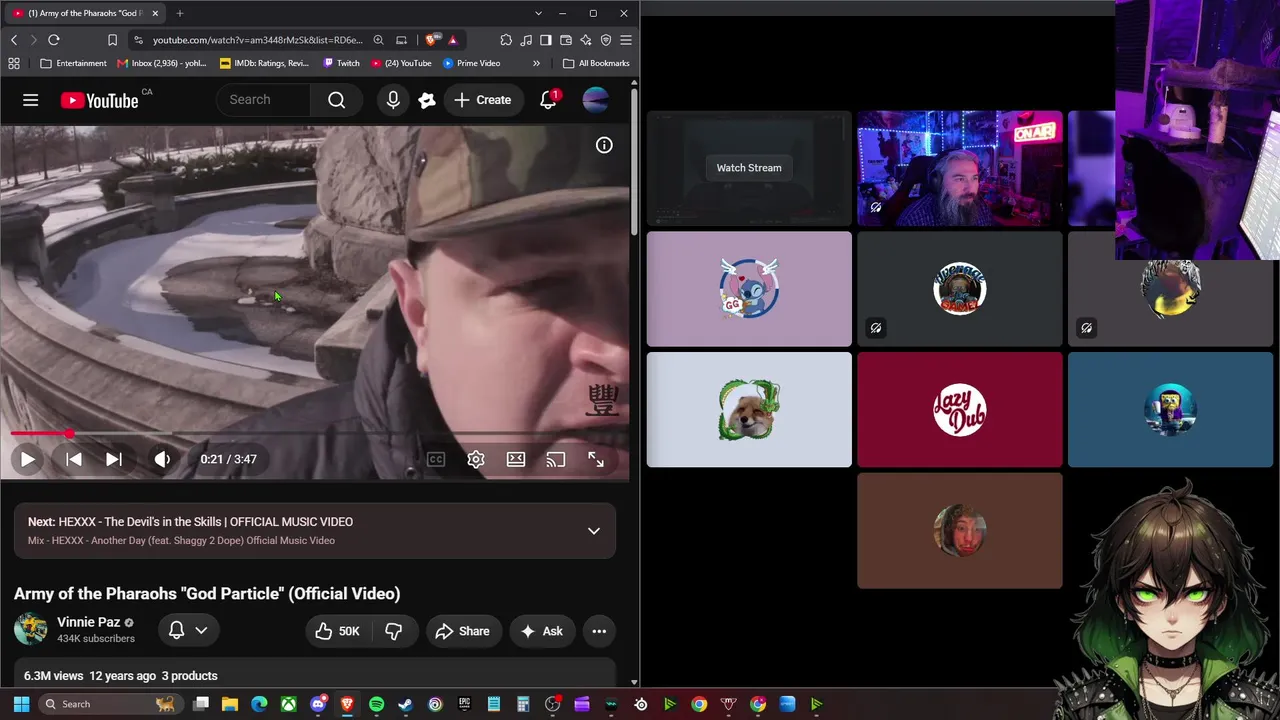Toggle closed captions on the video

[x=436, y=459]
